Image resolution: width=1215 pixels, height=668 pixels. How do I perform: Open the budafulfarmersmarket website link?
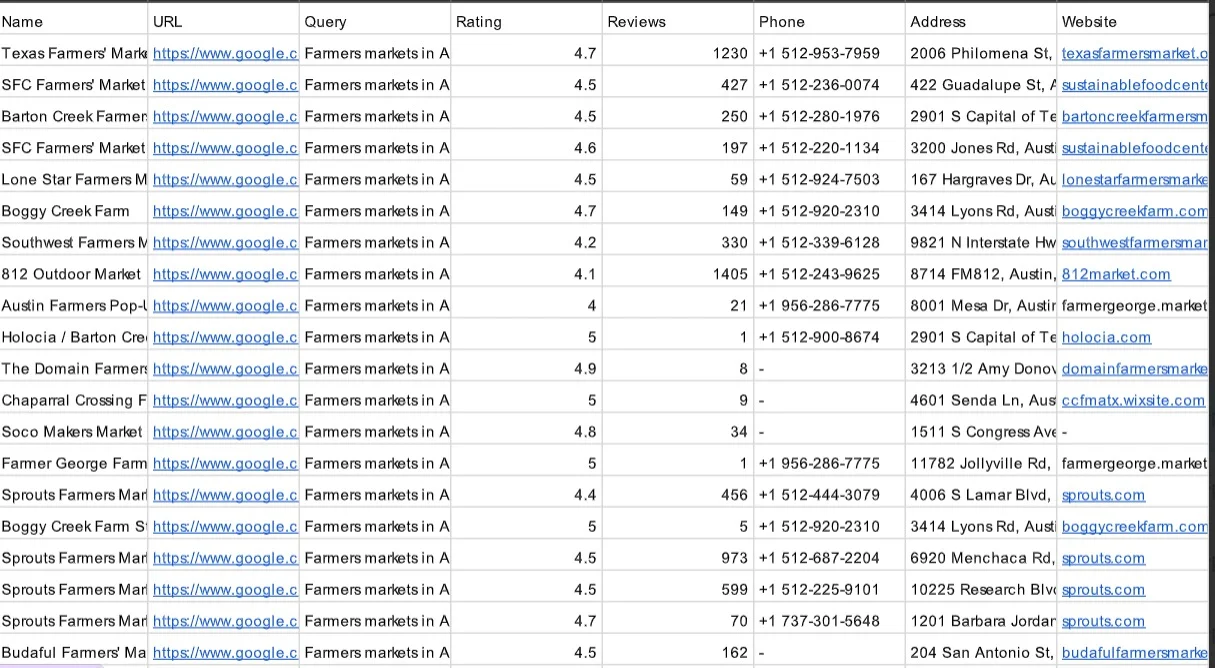pos(1134,653)
